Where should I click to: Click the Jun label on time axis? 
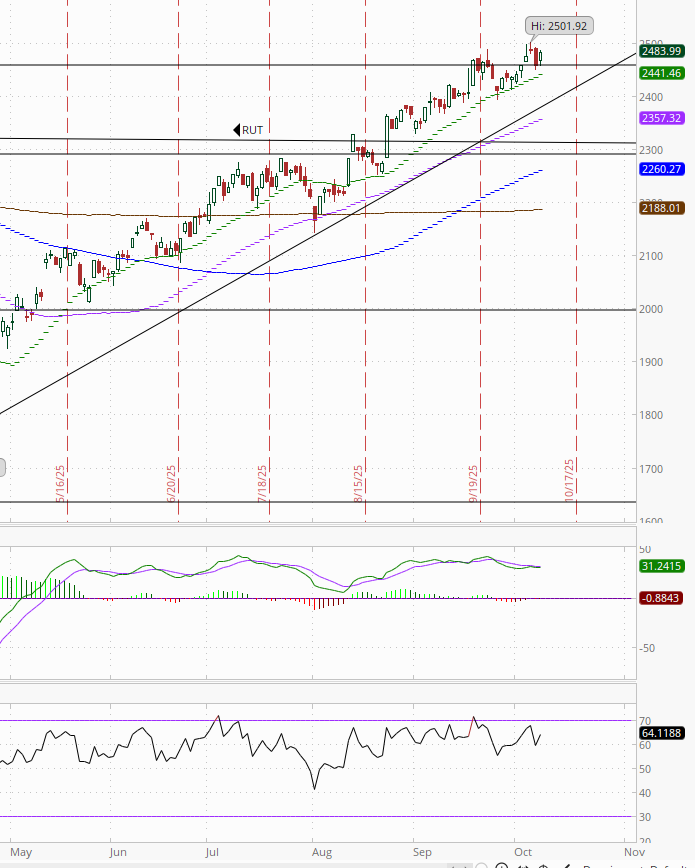point(118,852)
